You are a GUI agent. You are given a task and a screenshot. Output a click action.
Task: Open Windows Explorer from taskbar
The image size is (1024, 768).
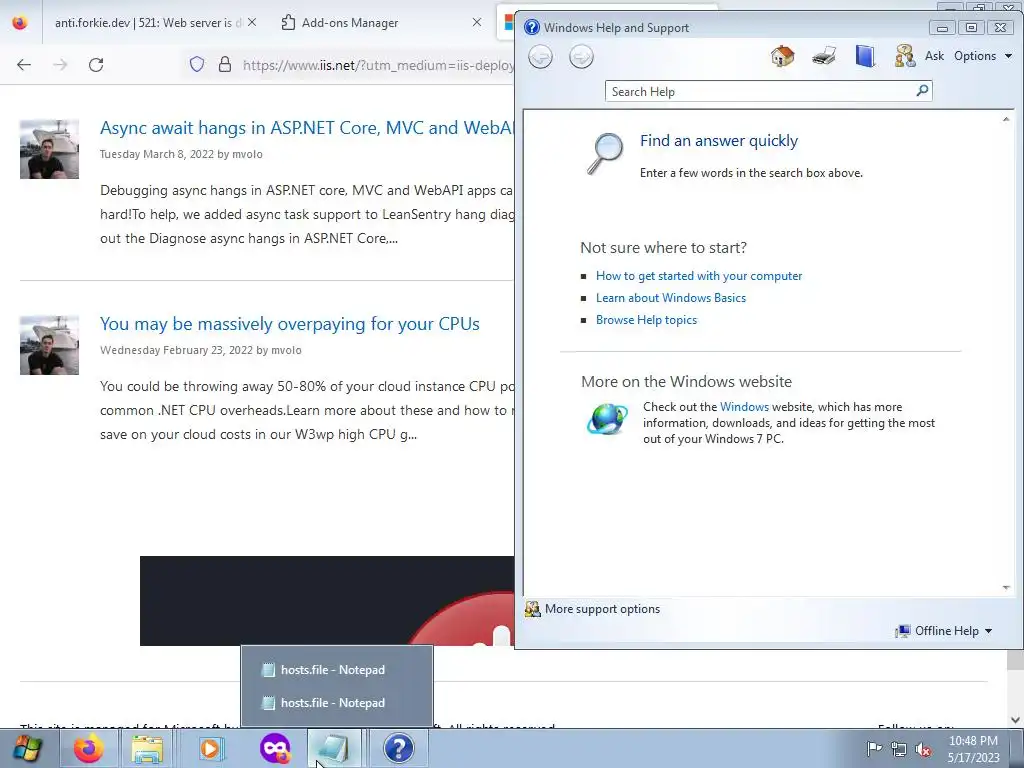[x=148, y=748]
